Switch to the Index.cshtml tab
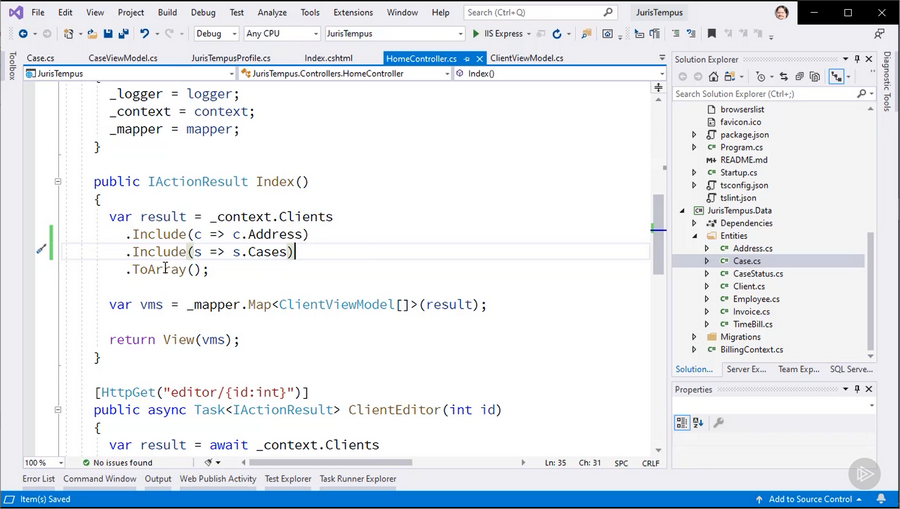Screen dimensions: 900x509 (x=328, y=58)
